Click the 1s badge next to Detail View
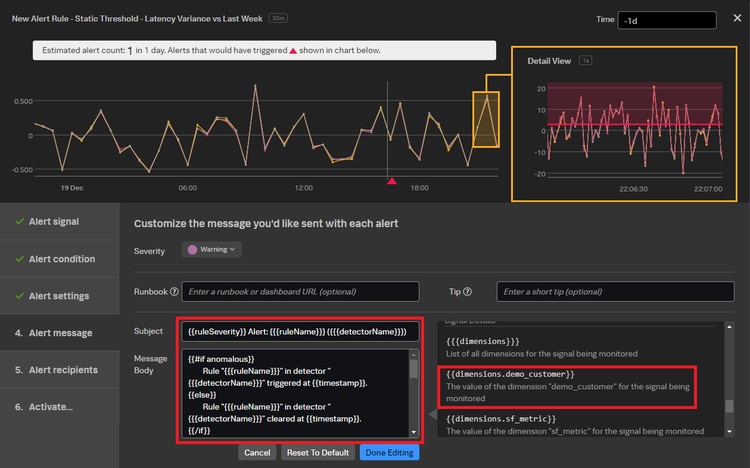Viewport: 750px width, 468px height. tap(586, 61)
